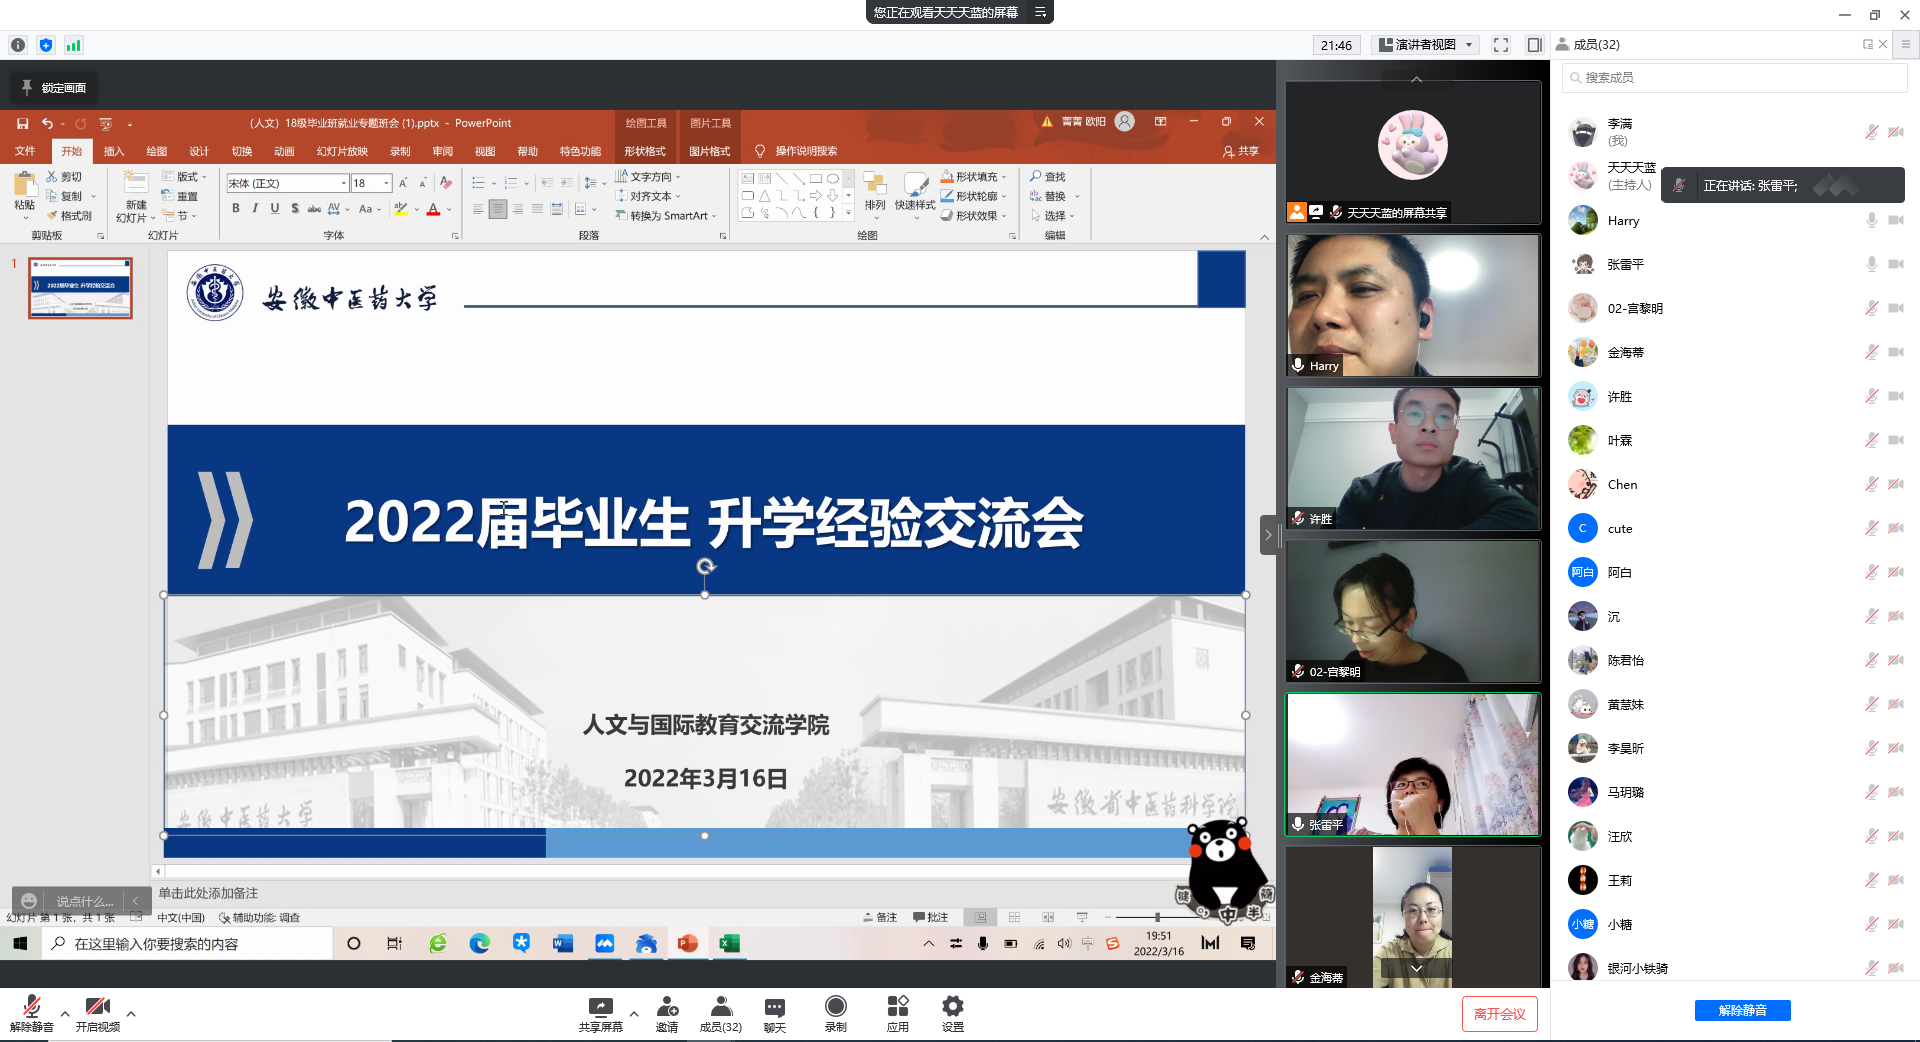The width and height of the screenshot is (1920, 1042).
Task: Expand audio options arrow beside unmute
Action: 65,1014
